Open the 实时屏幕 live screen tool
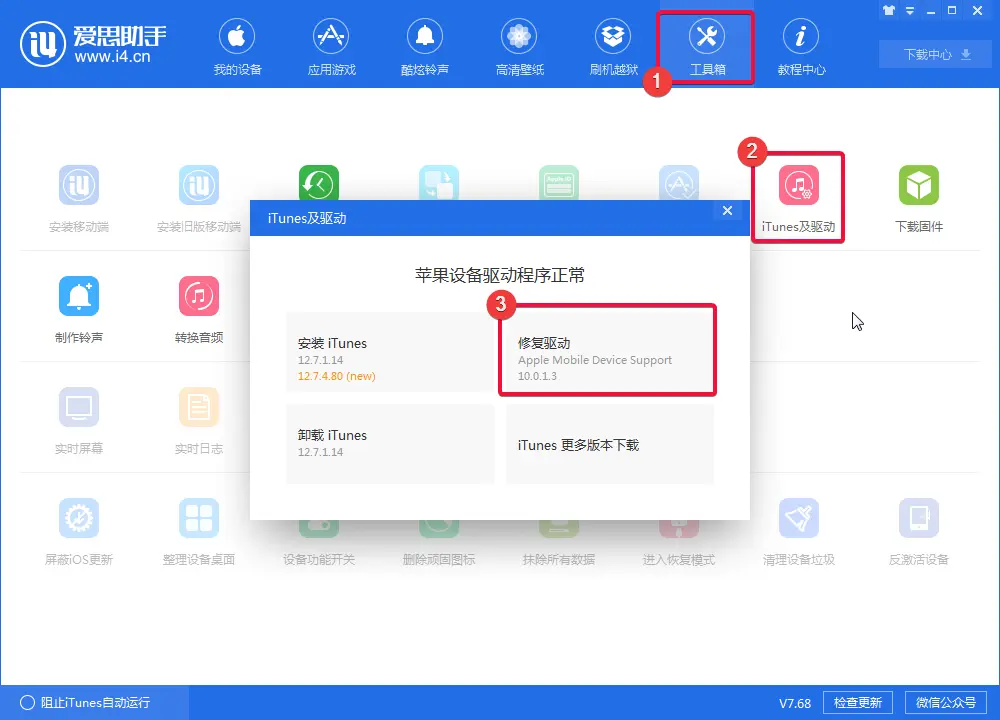 tap(79, 418)
